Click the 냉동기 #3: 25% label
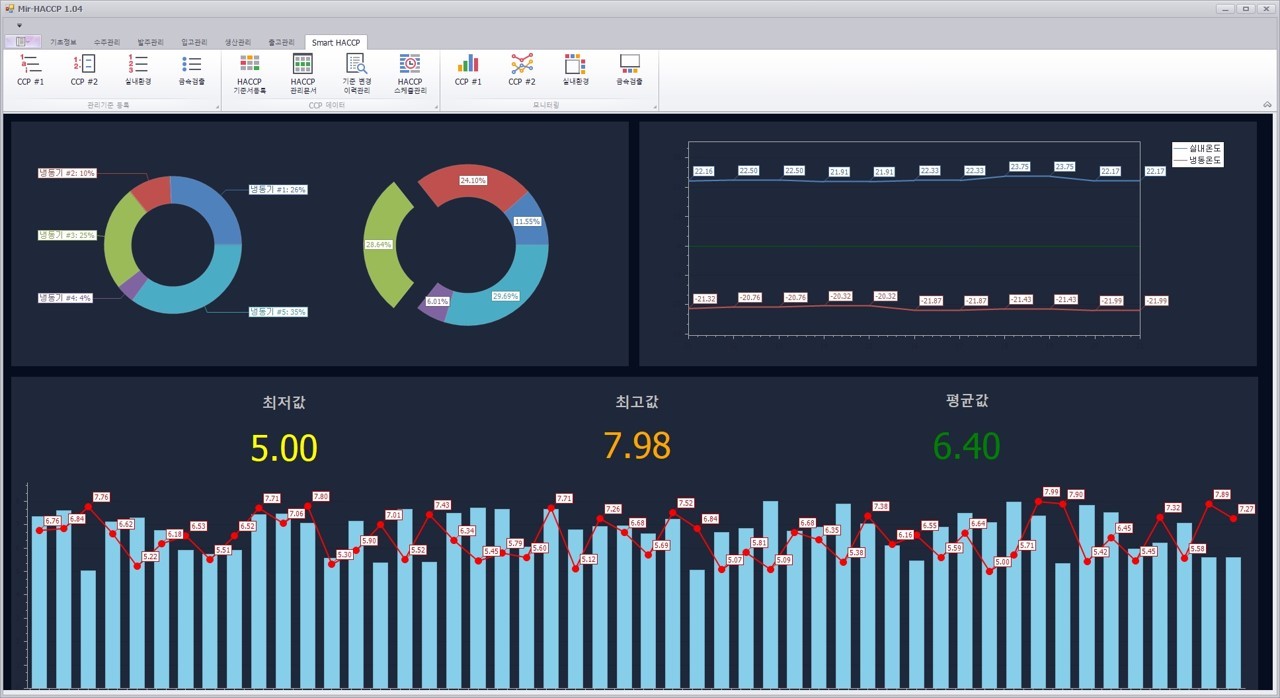The image size is (1280, 698). 67,235
